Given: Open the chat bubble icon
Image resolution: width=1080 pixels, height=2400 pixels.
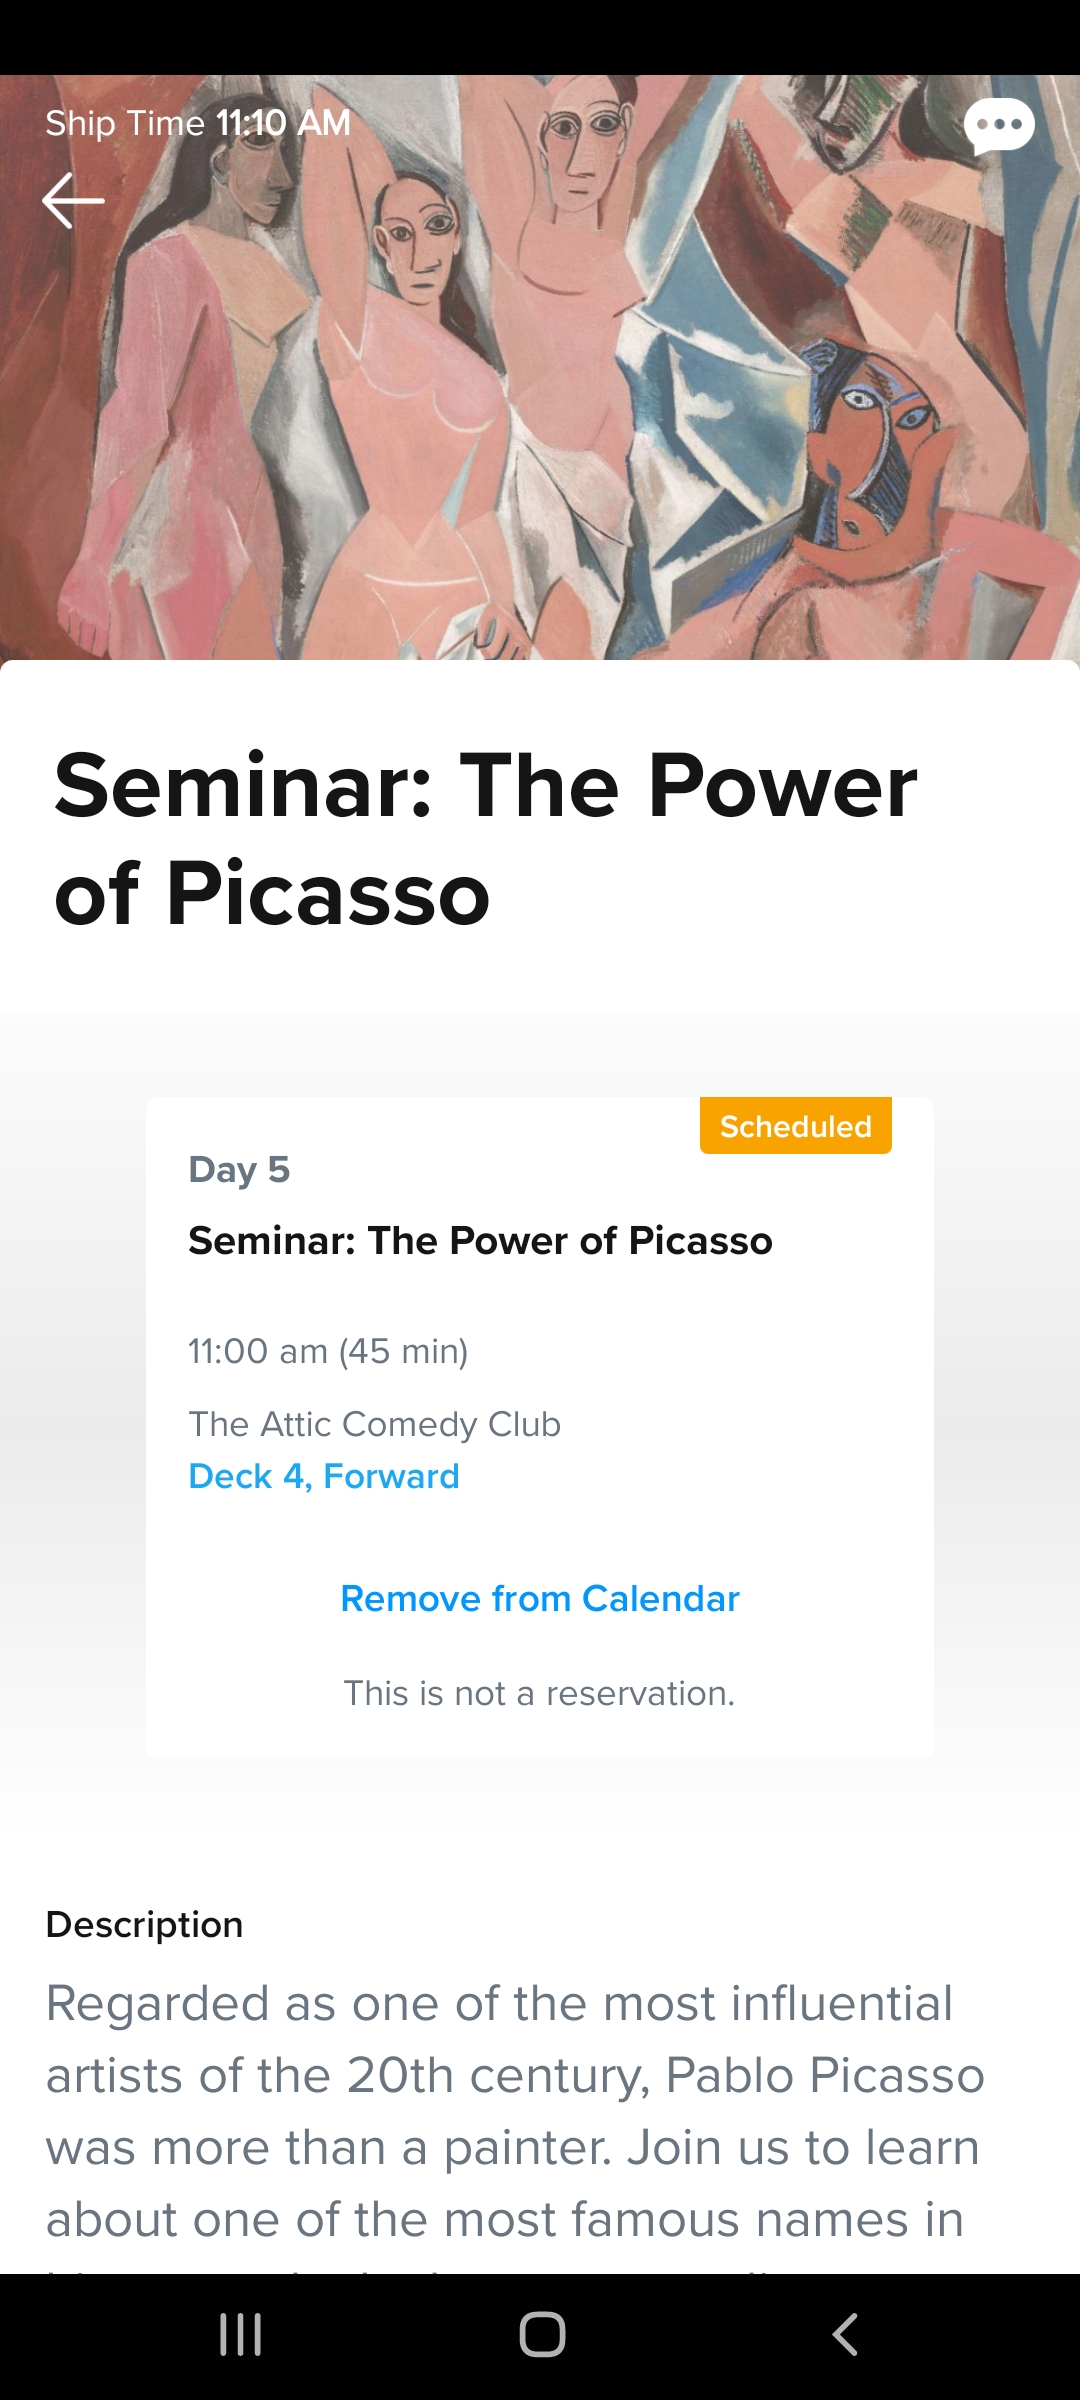Looking at the screenshot, I should (x=999, y=126).
